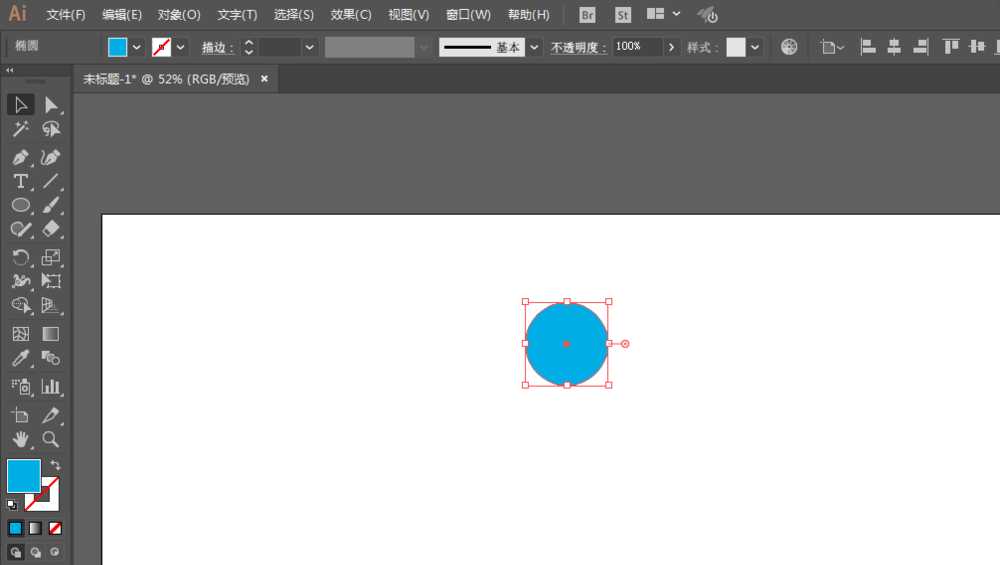Image resolution: width=1000 pixels, height=565 pixels.
Task: Set Color mode in toolbox
Action: 15,528
